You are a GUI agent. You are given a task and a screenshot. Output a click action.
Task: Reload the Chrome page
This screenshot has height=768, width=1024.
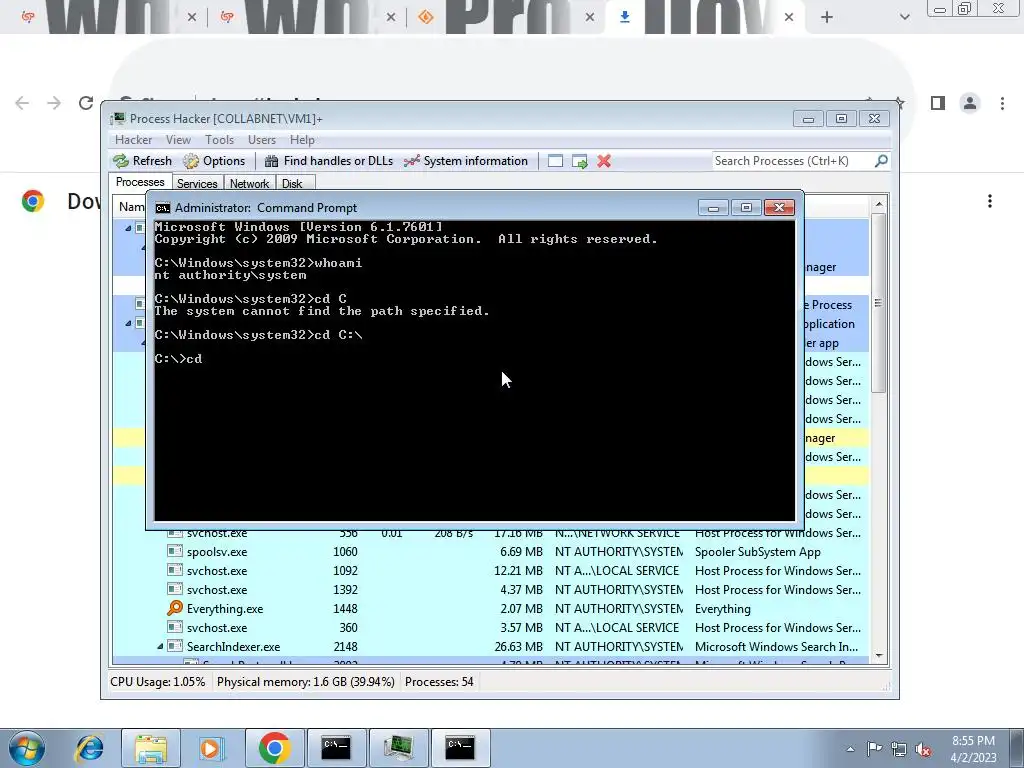click(86, 103)
